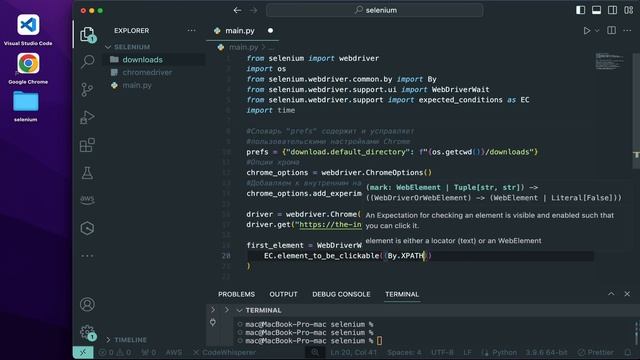Change end of line via LF
Viewport: 640px width, 360px height.
tap(467, 352)
